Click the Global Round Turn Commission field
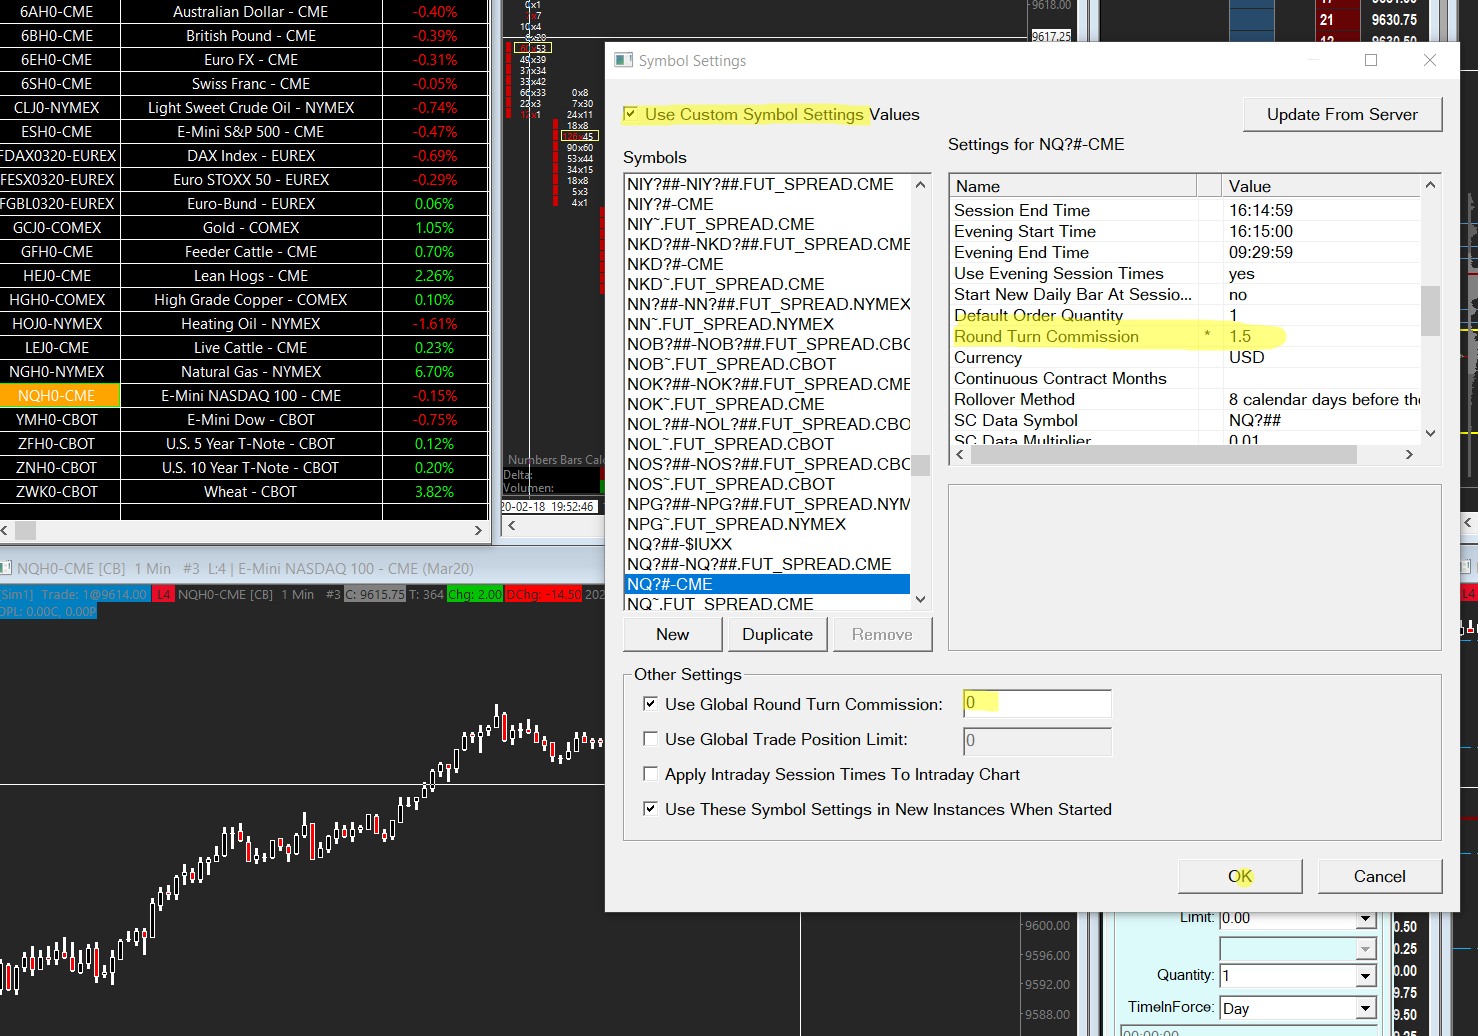 (x=1037, y=703)
